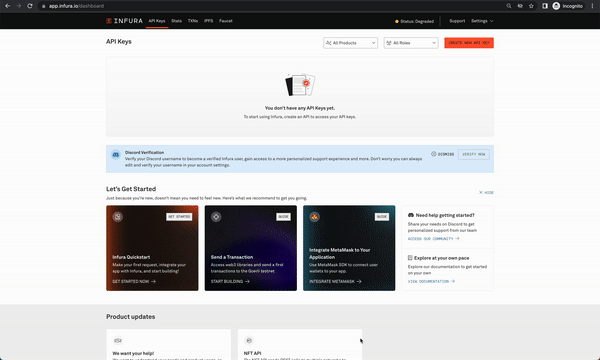Reload the page
Screen dimensions: 600x360
point(29,6)
